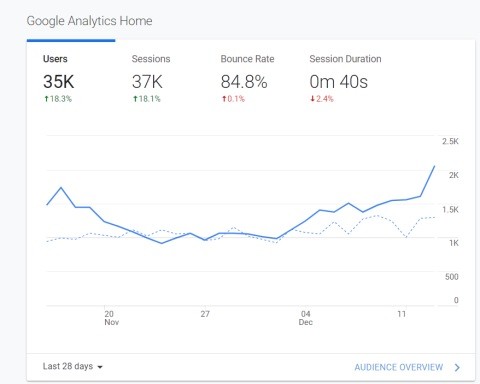480x384 pixels.
Task: Click the chart's final peak data point
Action: coord(434,166)
